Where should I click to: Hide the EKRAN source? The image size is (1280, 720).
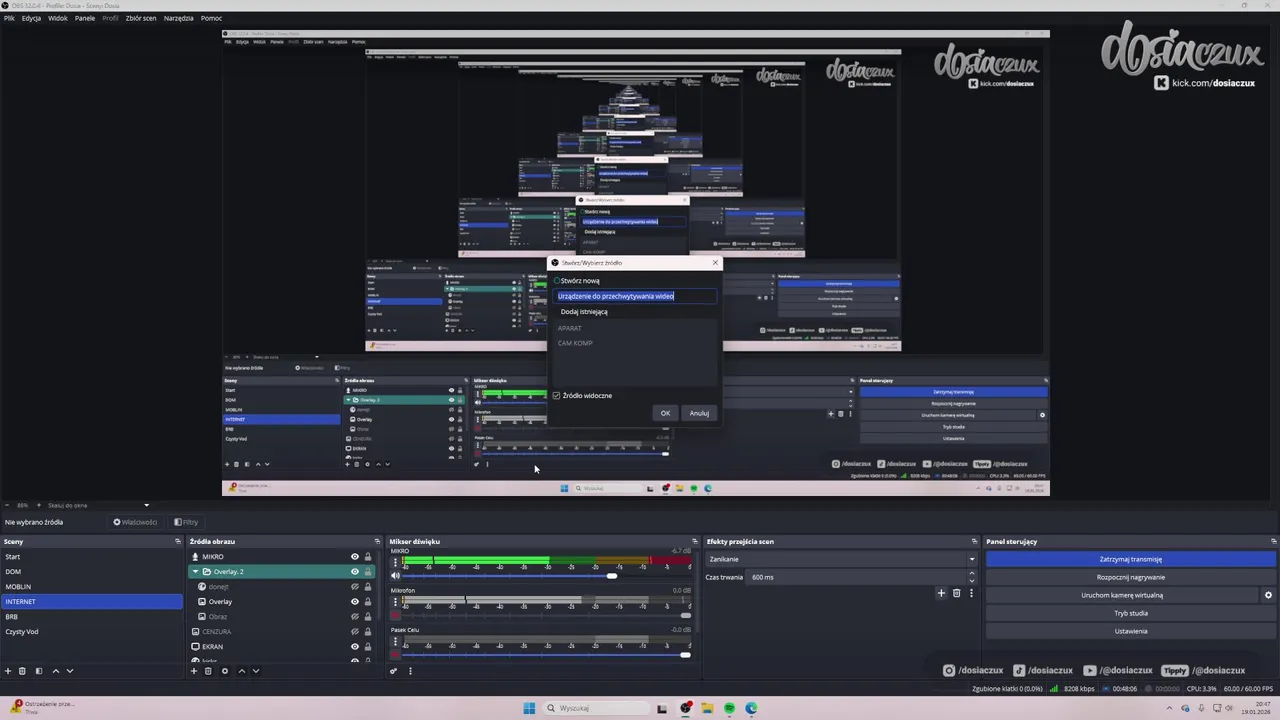coord(354,646)
